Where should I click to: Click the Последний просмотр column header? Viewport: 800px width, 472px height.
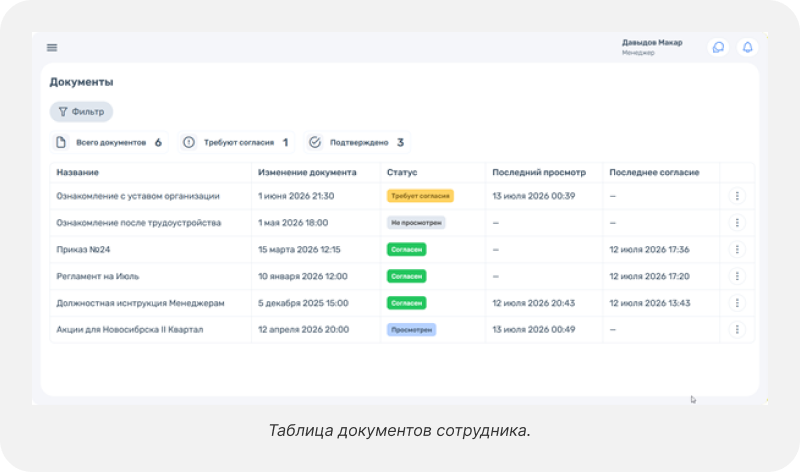tap(539, 172)
